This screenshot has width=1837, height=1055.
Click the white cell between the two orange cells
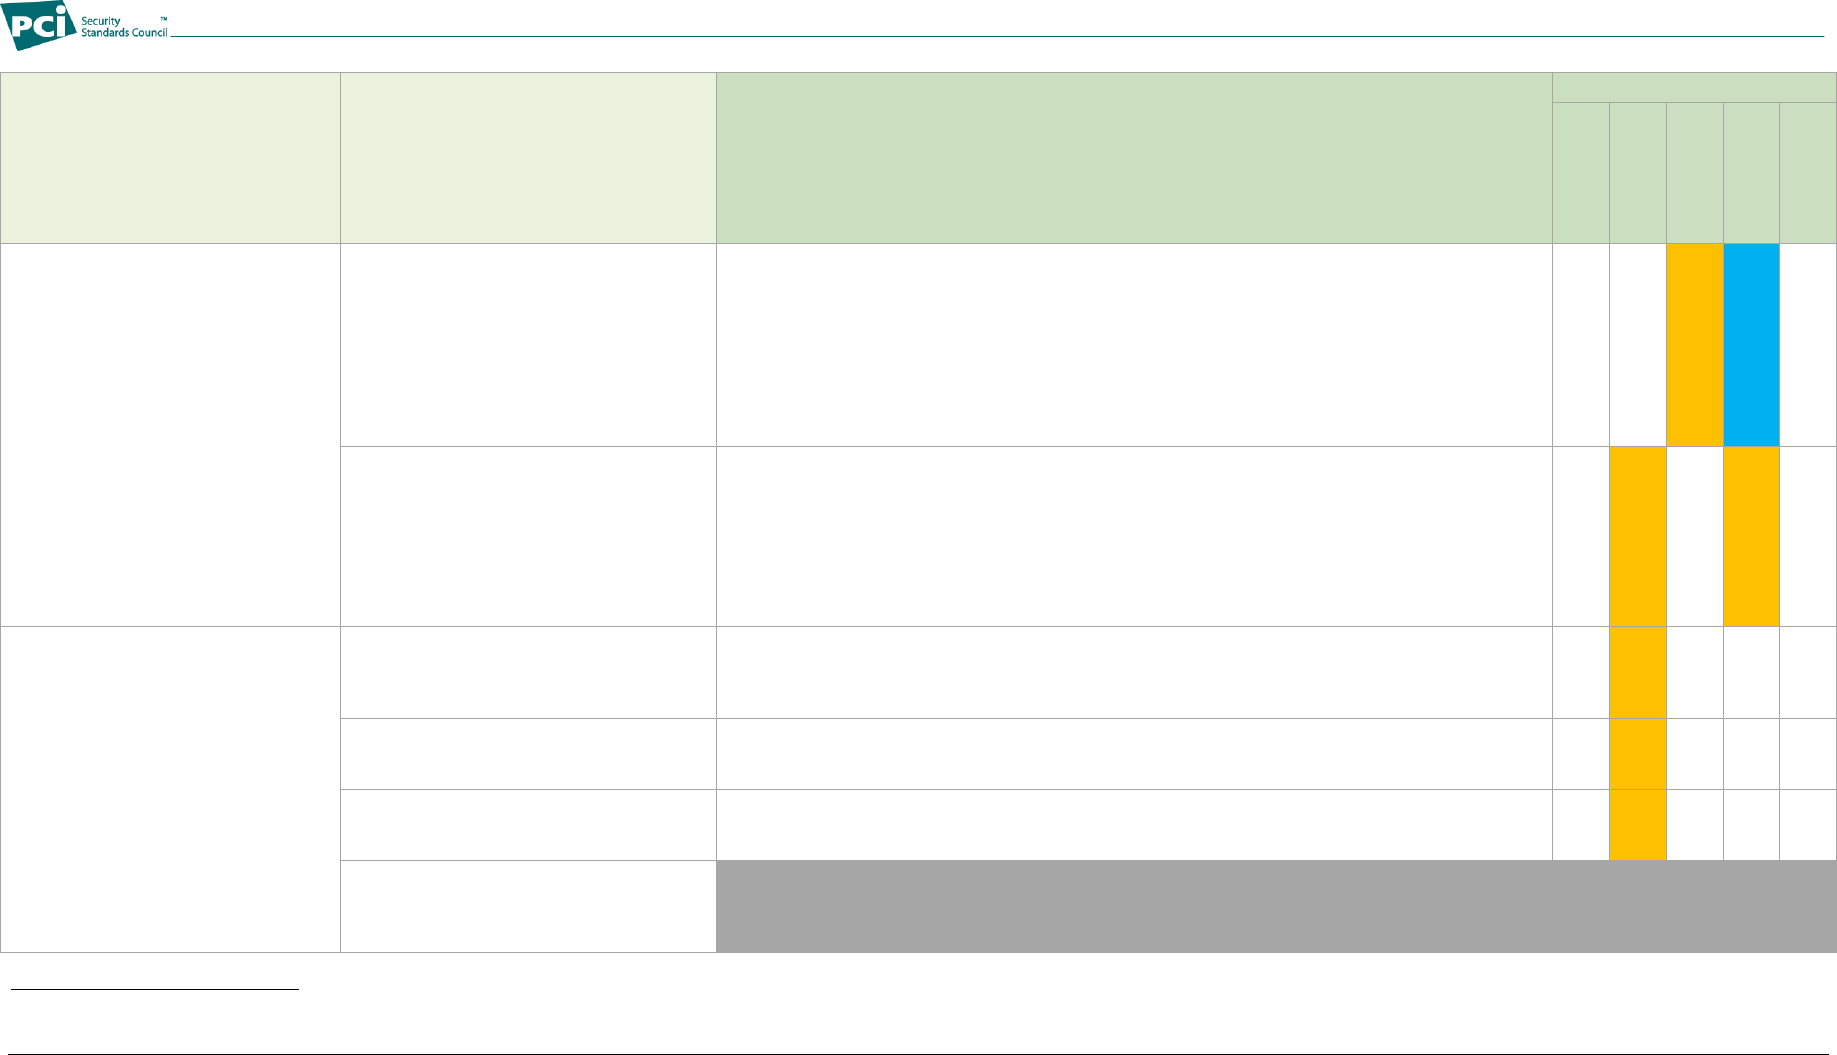pos(1694,536)
